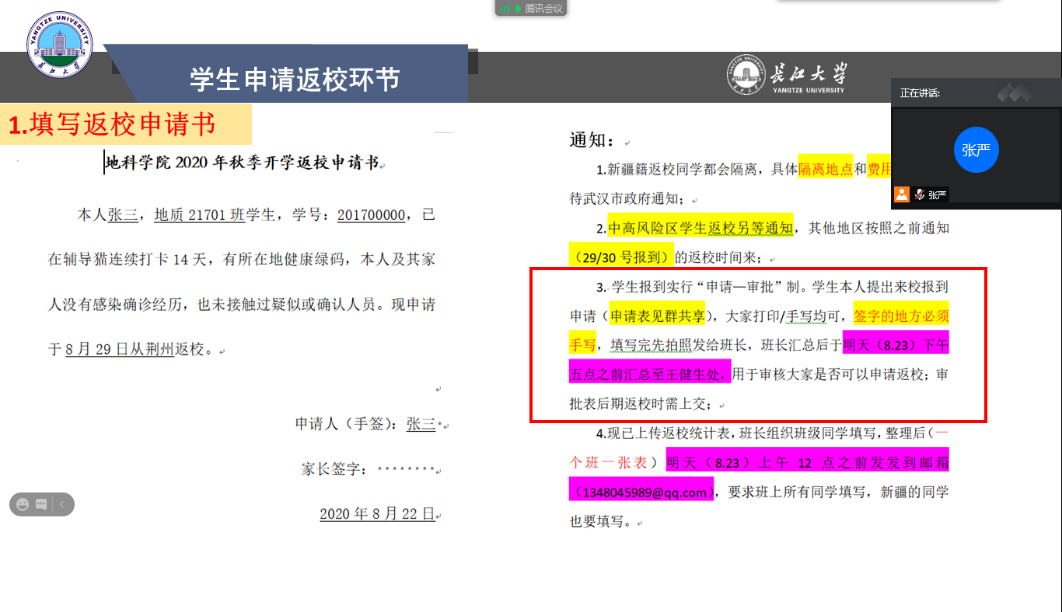Toggle the muted microphone icon for 张严
This screenshot has width=1062, height=612.
[917, 194]
